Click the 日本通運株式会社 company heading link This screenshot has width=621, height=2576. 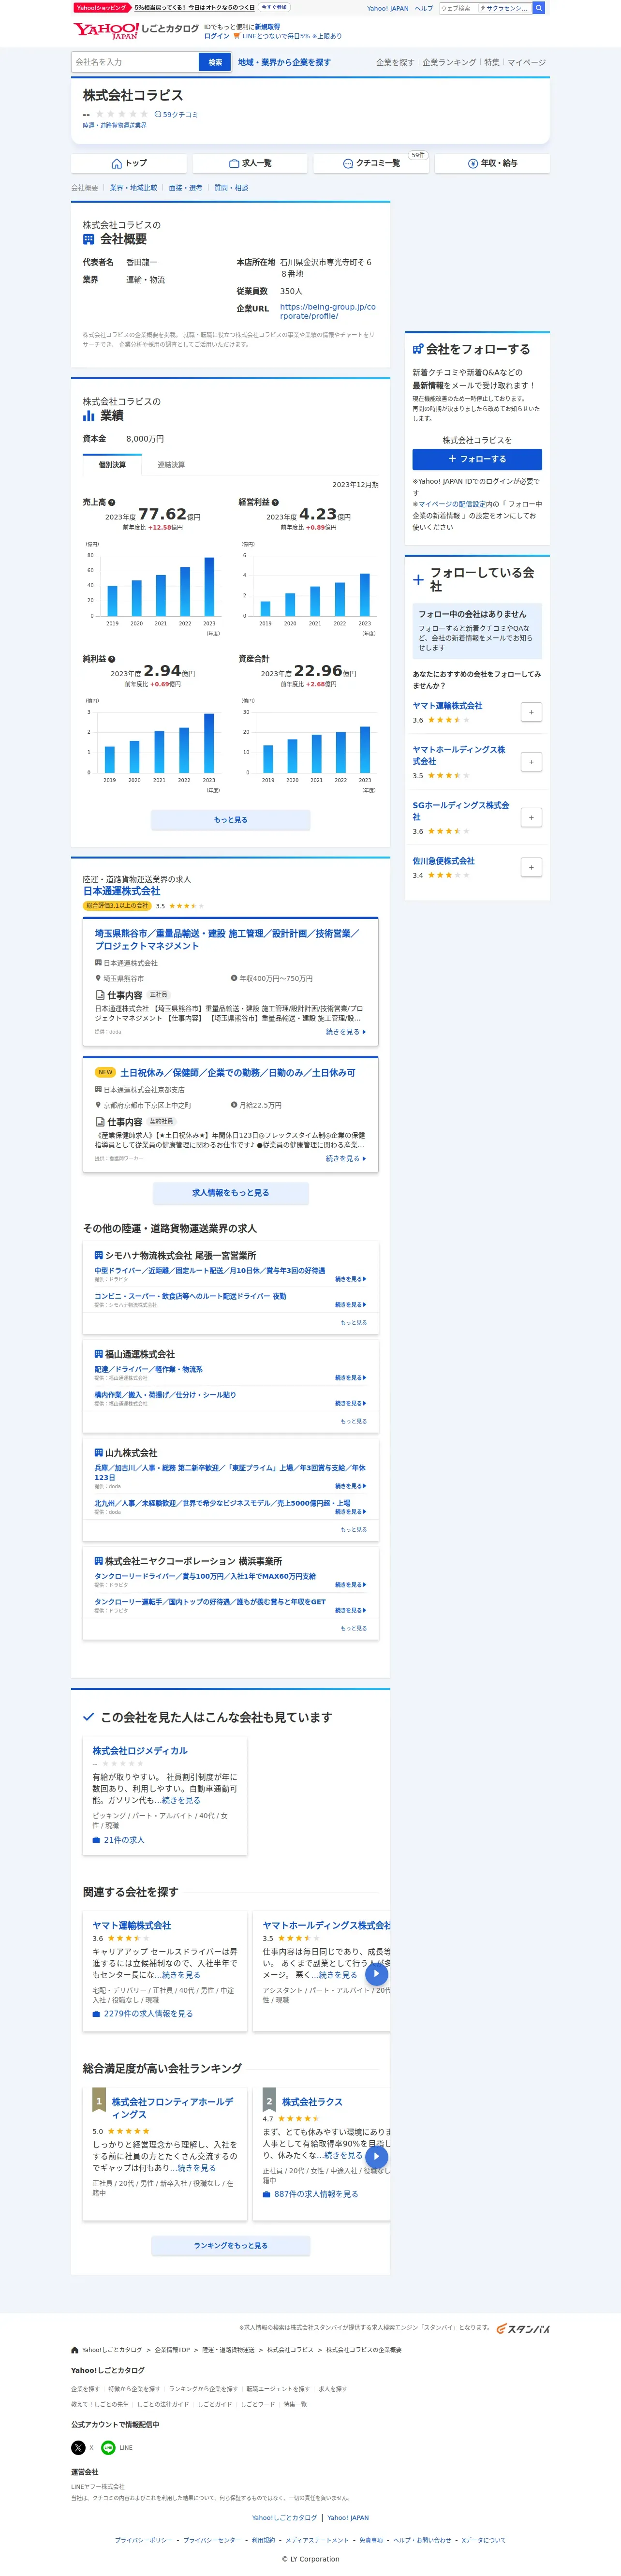[x=121, y=891]
